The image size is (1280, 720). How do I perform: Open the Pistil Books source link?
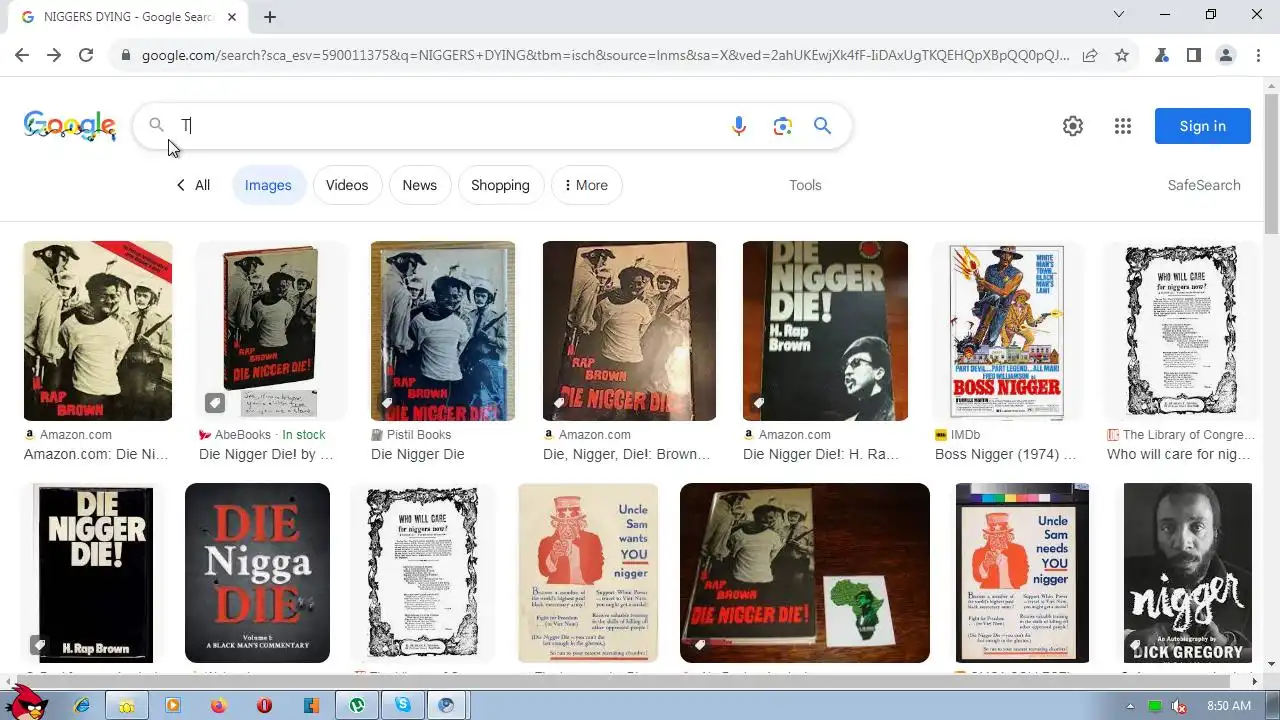click(411, 435)
